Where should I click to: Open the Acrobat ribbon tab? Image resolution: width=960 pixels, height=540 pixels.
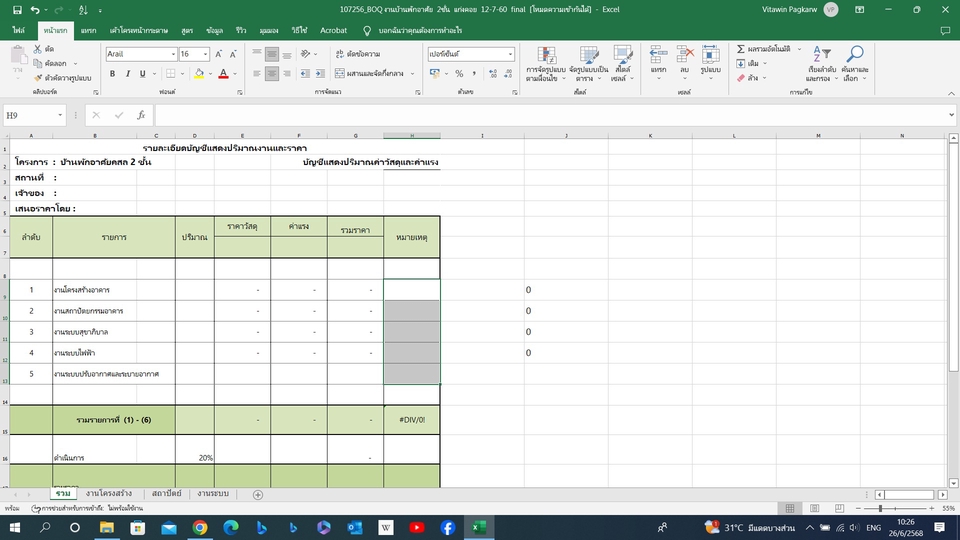333,31
